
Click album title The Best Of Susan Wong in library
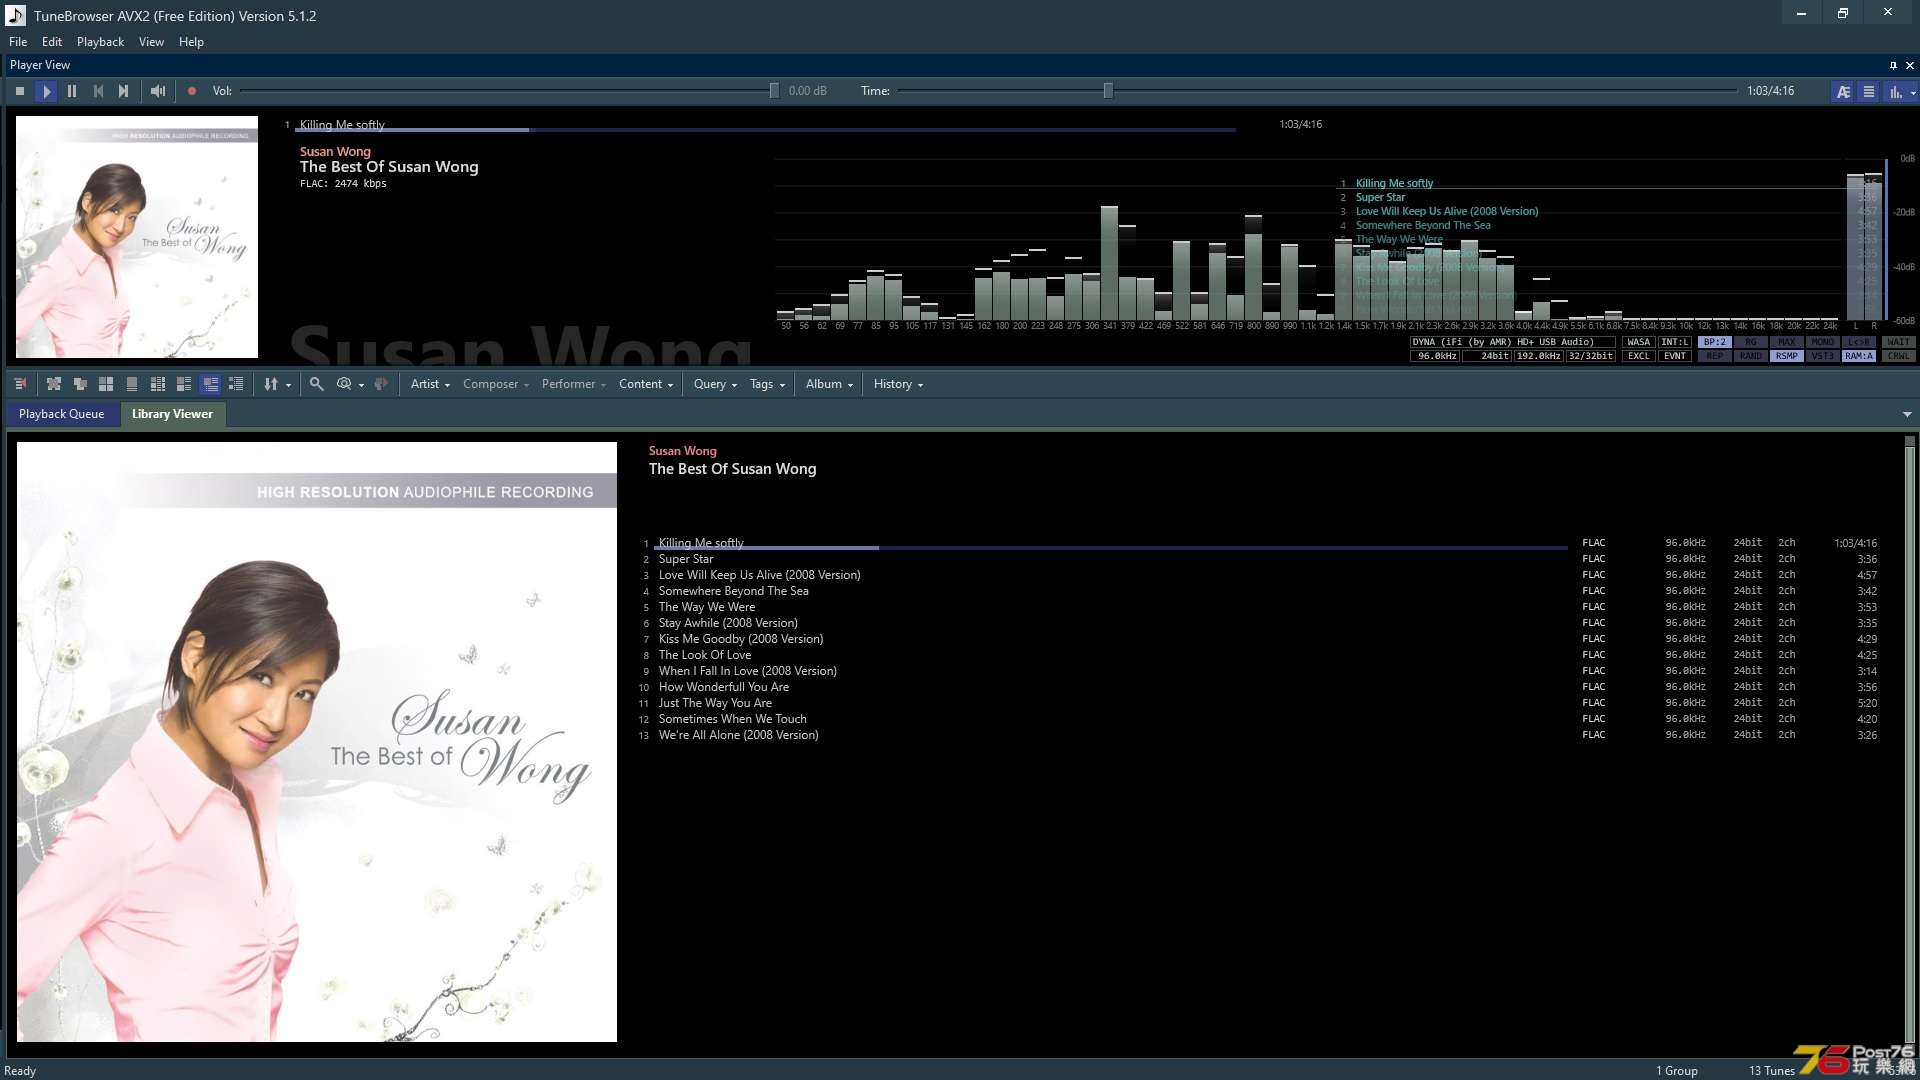click(732, 469)
